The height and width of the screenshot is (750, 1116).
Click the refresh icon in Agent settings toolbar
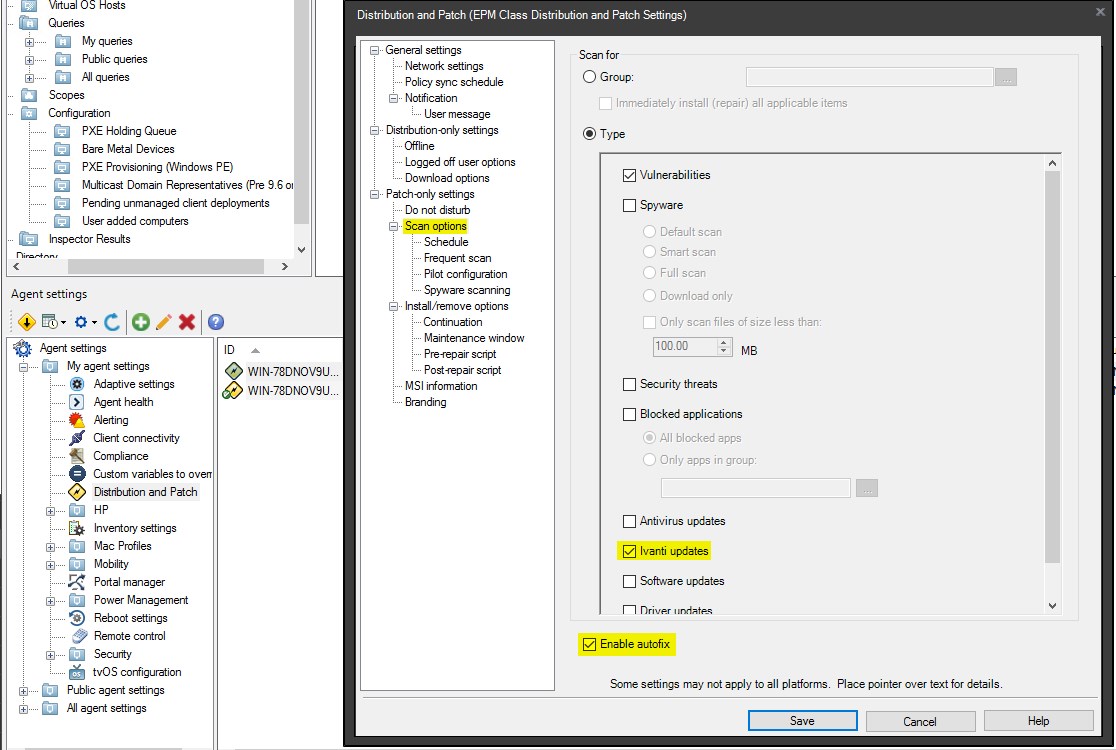(112, 322)
